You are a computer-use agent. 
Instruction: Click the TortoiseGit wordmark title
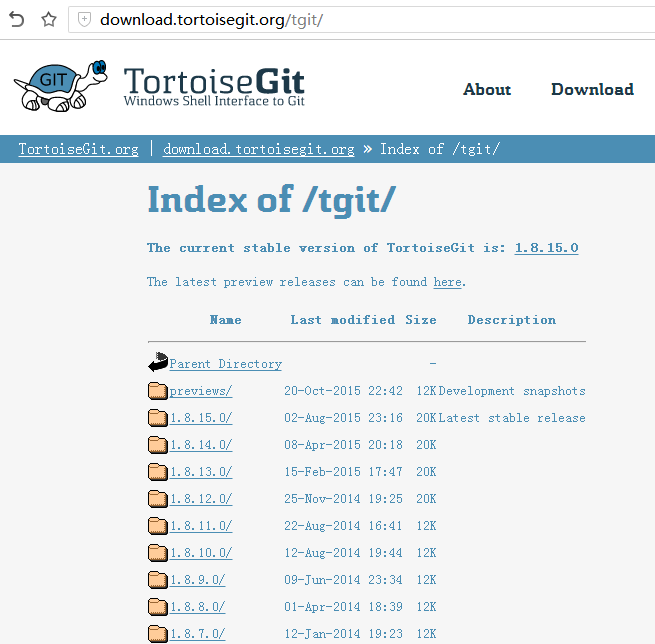(214, 81)
